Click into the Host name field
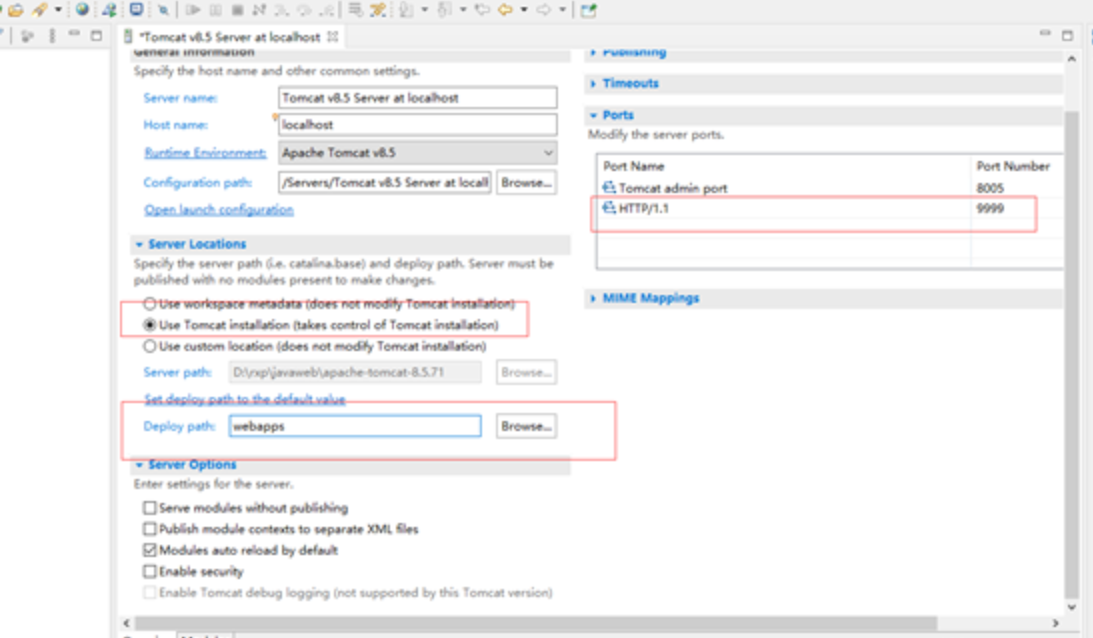 click(418, 125)
